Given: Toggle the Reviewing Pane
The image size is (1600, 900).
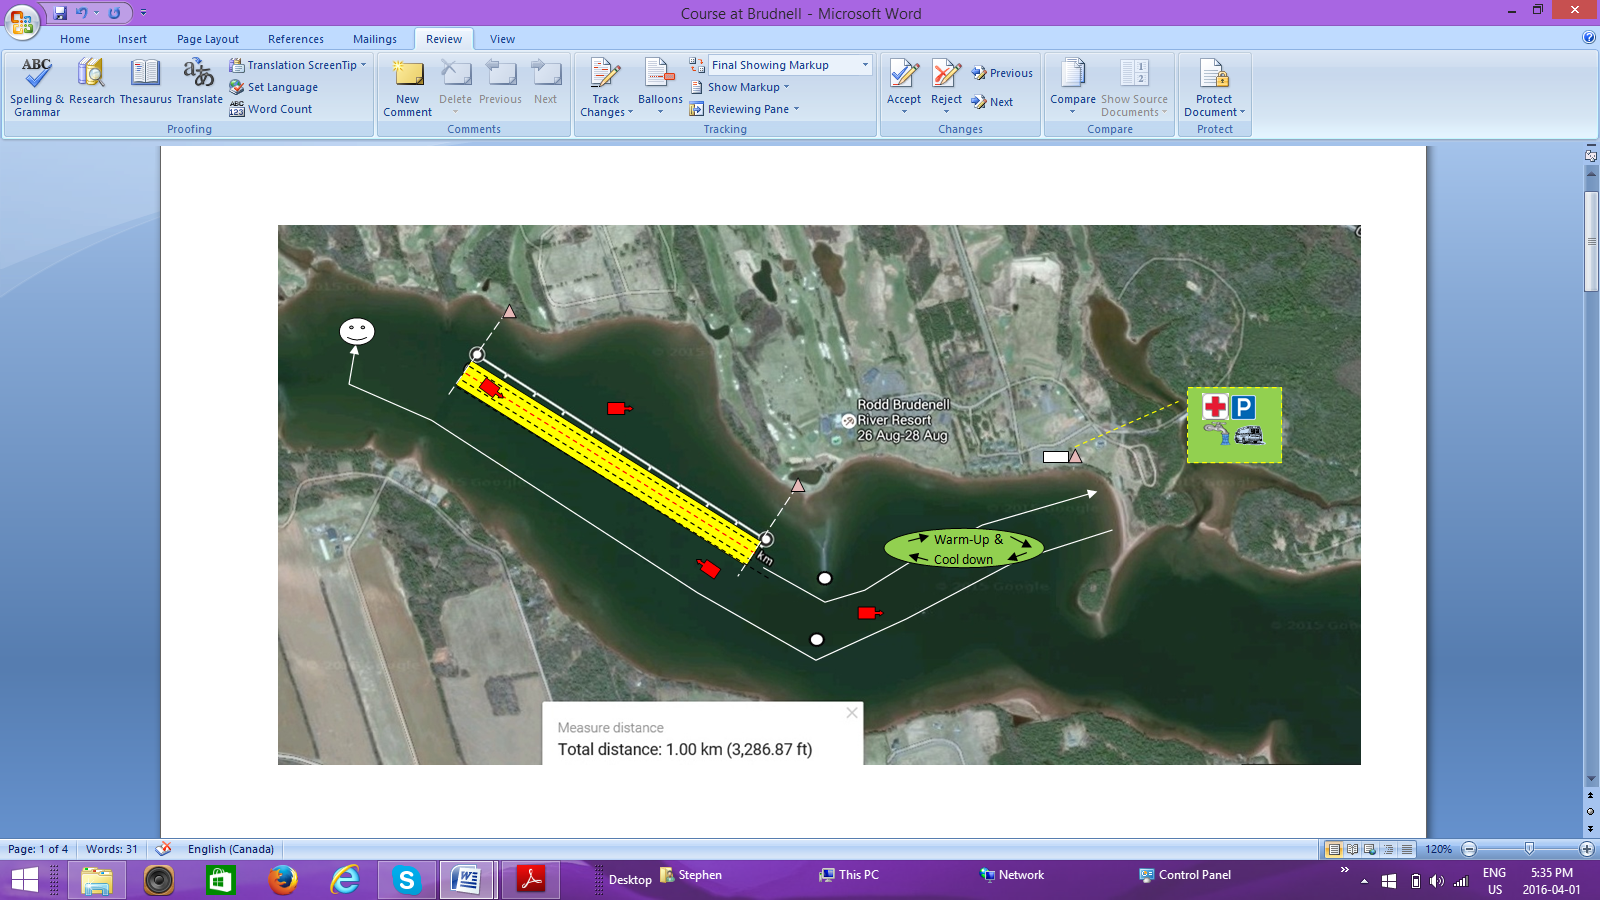Looking at the screenshot, I should [745, 109].
